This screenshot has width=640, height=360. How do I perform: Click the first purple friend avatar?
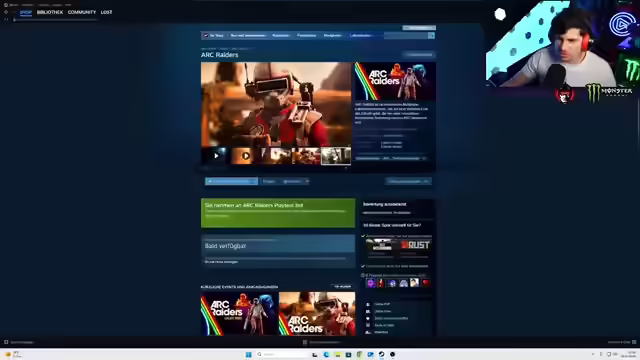tap(371, 283)
